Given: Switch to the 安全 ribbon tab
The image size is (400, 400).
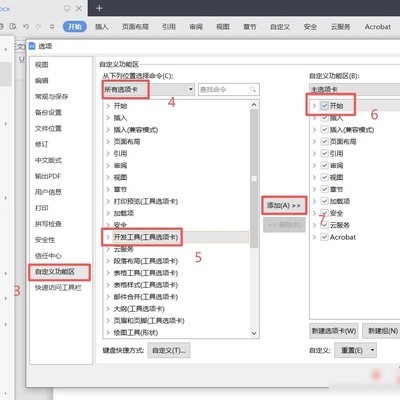Looking at the screenshot, I should tap(310, 27).
